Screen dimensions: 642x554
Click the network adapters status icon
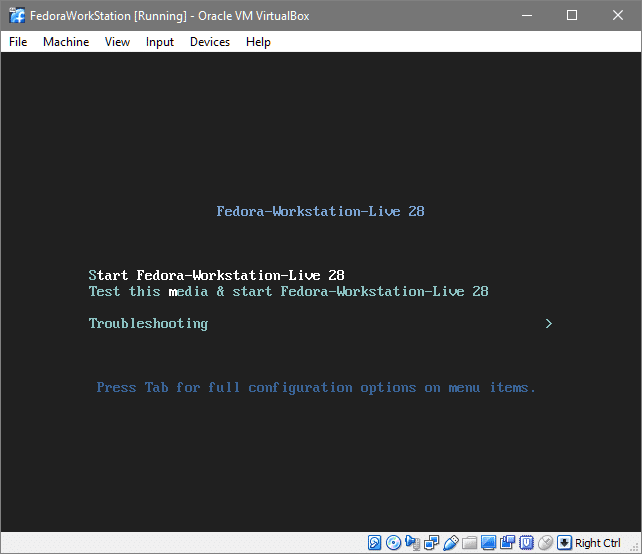(x=432, y=543)
